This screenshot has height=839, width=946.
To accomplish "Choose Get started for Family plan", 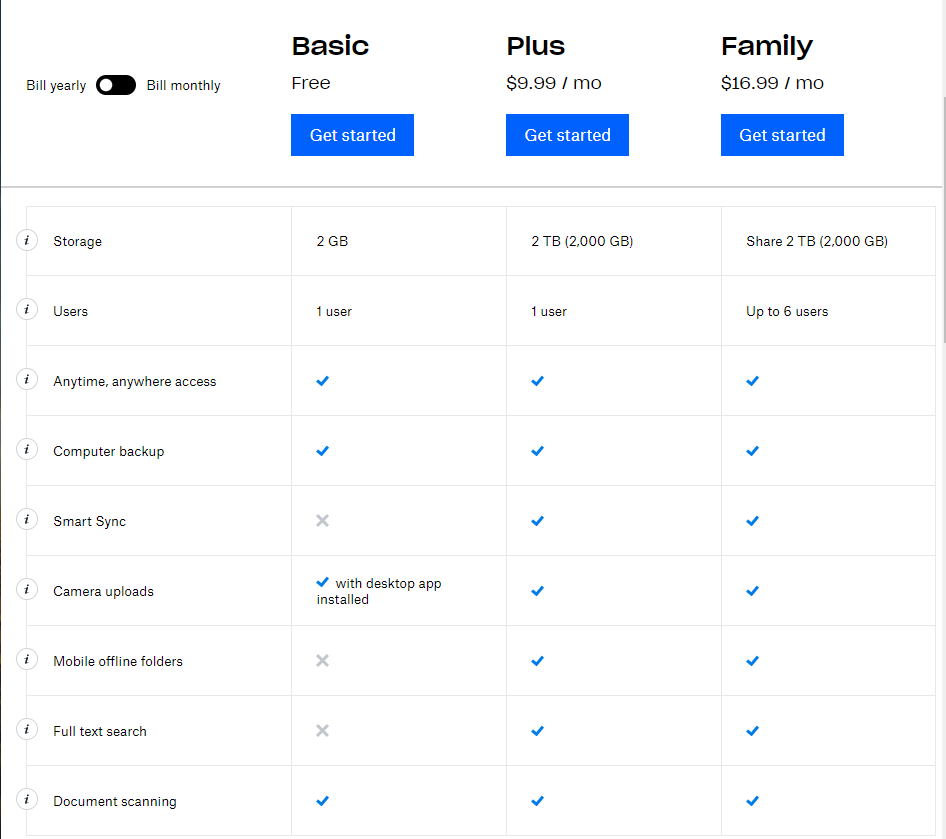I will click(782, 135).
